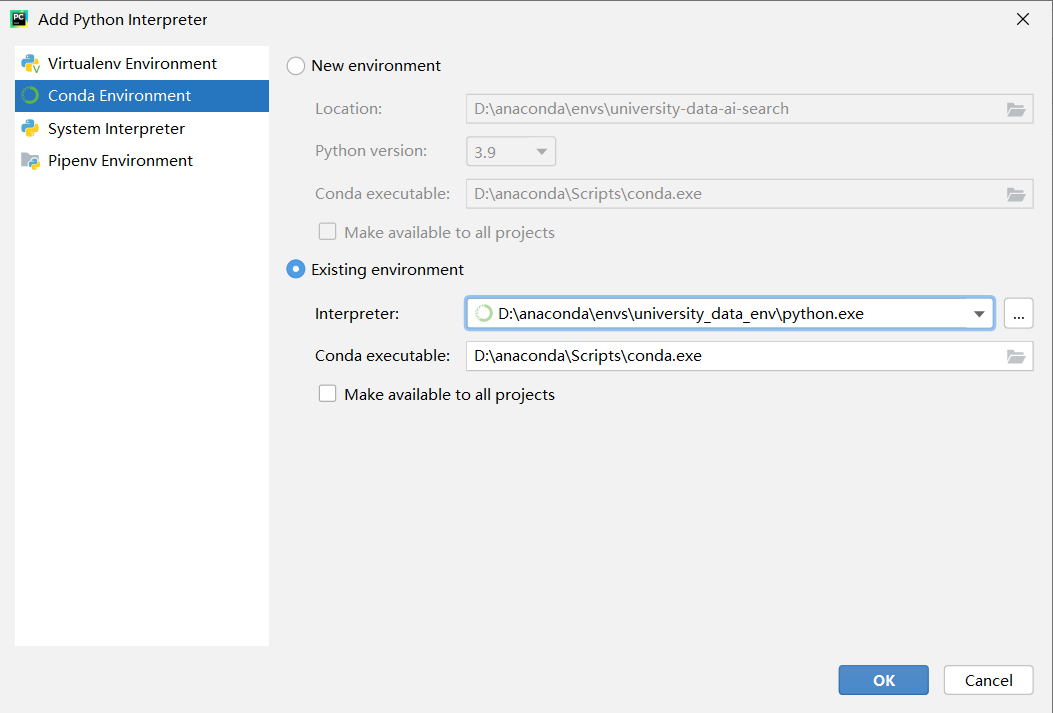Click the Conda ring icon in sidebar
The width and height of the screenshot is (1053, 713).
(30, 96)
